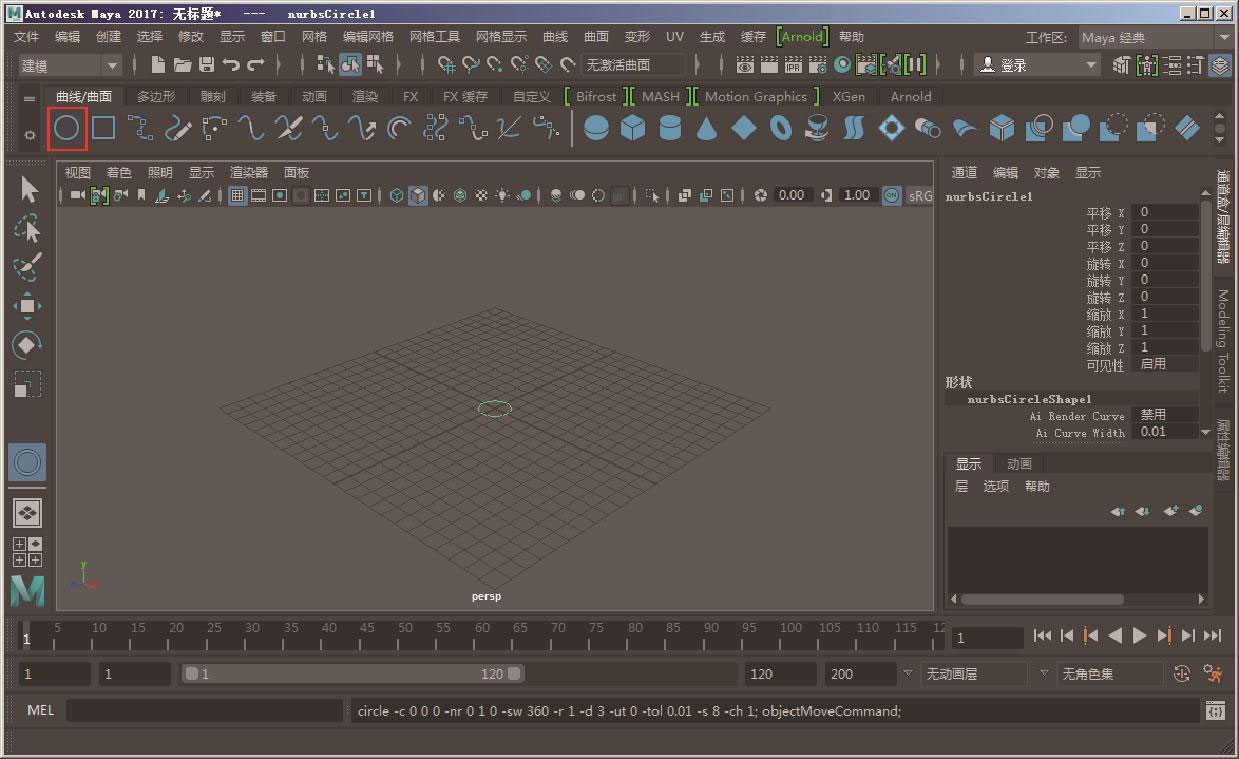Select the Move tool in the toolbox
The image size is (1239, 759).
[x=28, y=306]
